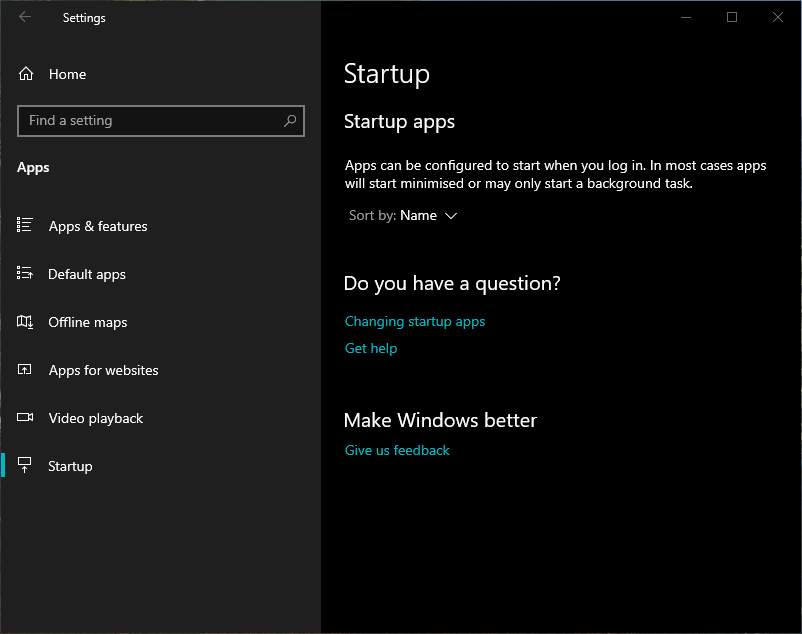Switch to the Startup page
This screenshot has height=634, width=802.
(70, 466)
